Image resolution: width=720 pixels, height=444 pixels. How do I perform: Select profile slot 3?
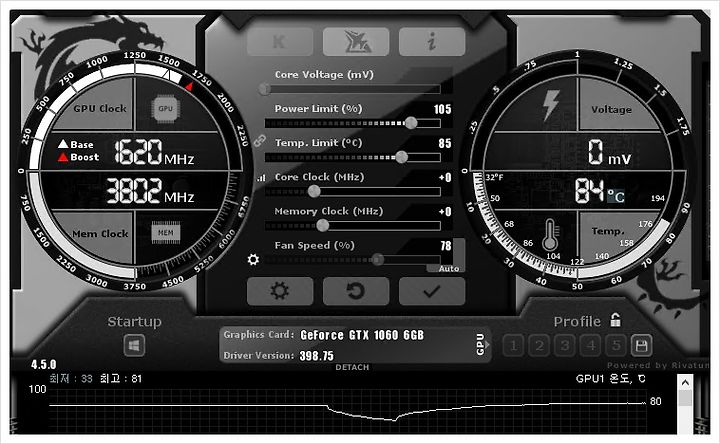coord(565,346)
